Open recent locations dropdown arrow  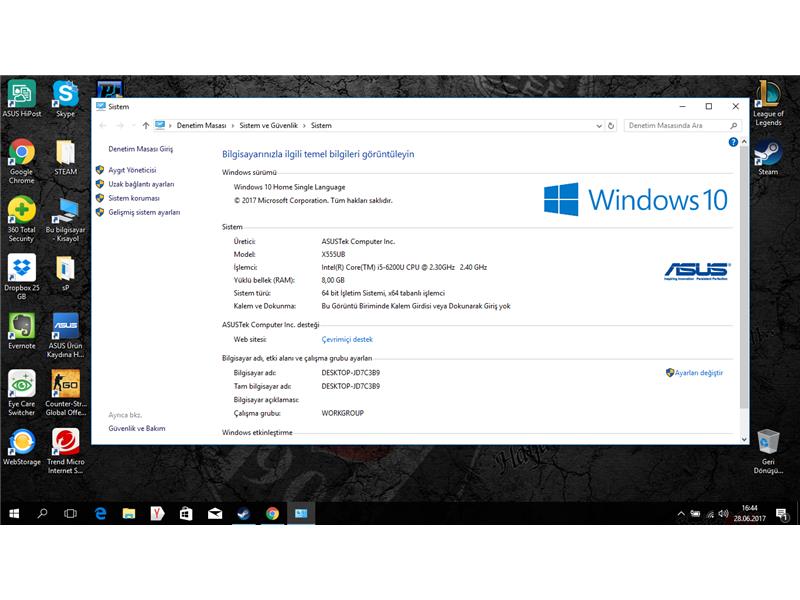tap(133, 126)
